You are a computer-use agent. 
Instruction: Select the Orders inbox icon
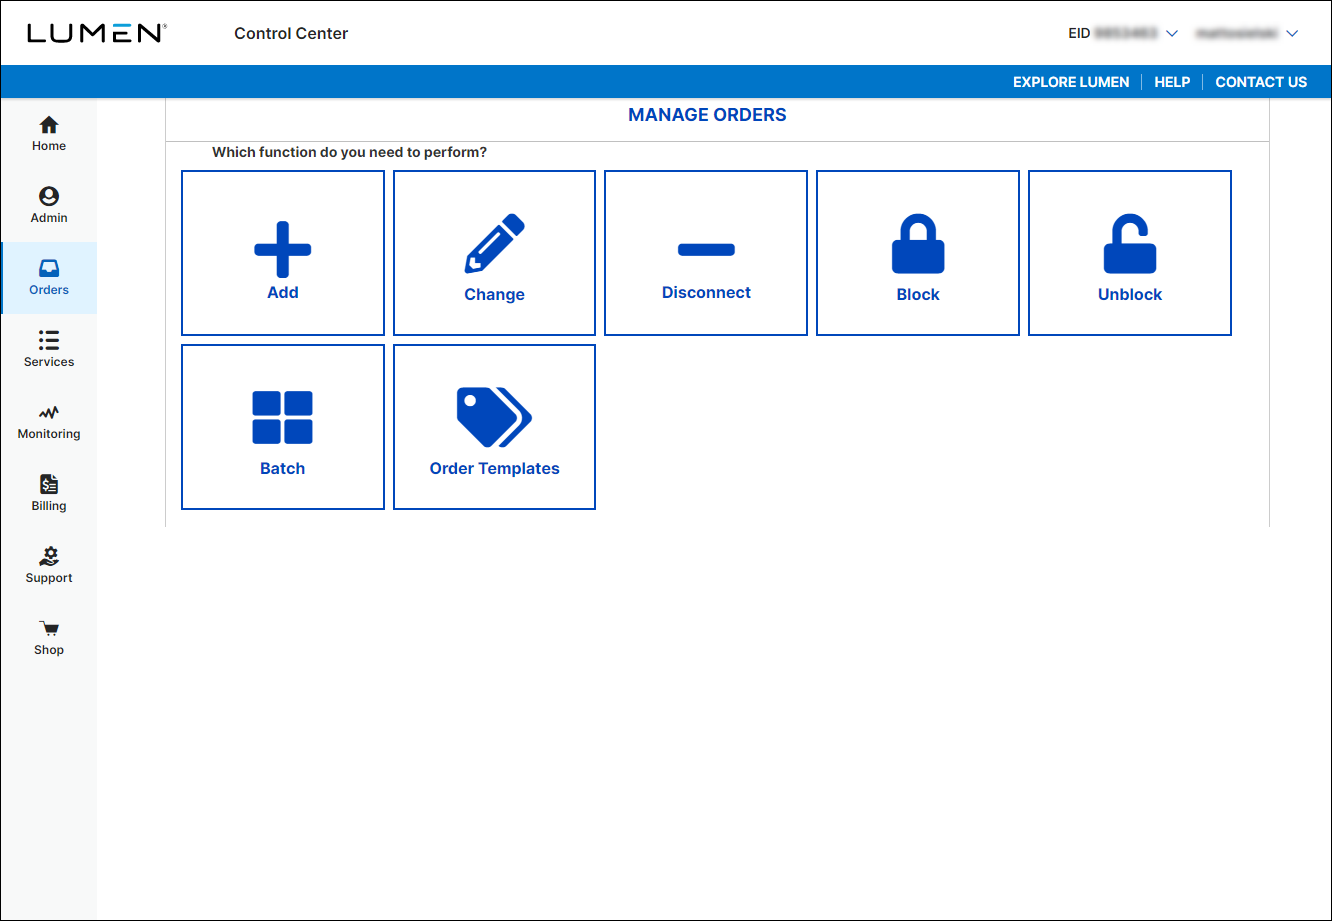(49, 268)
